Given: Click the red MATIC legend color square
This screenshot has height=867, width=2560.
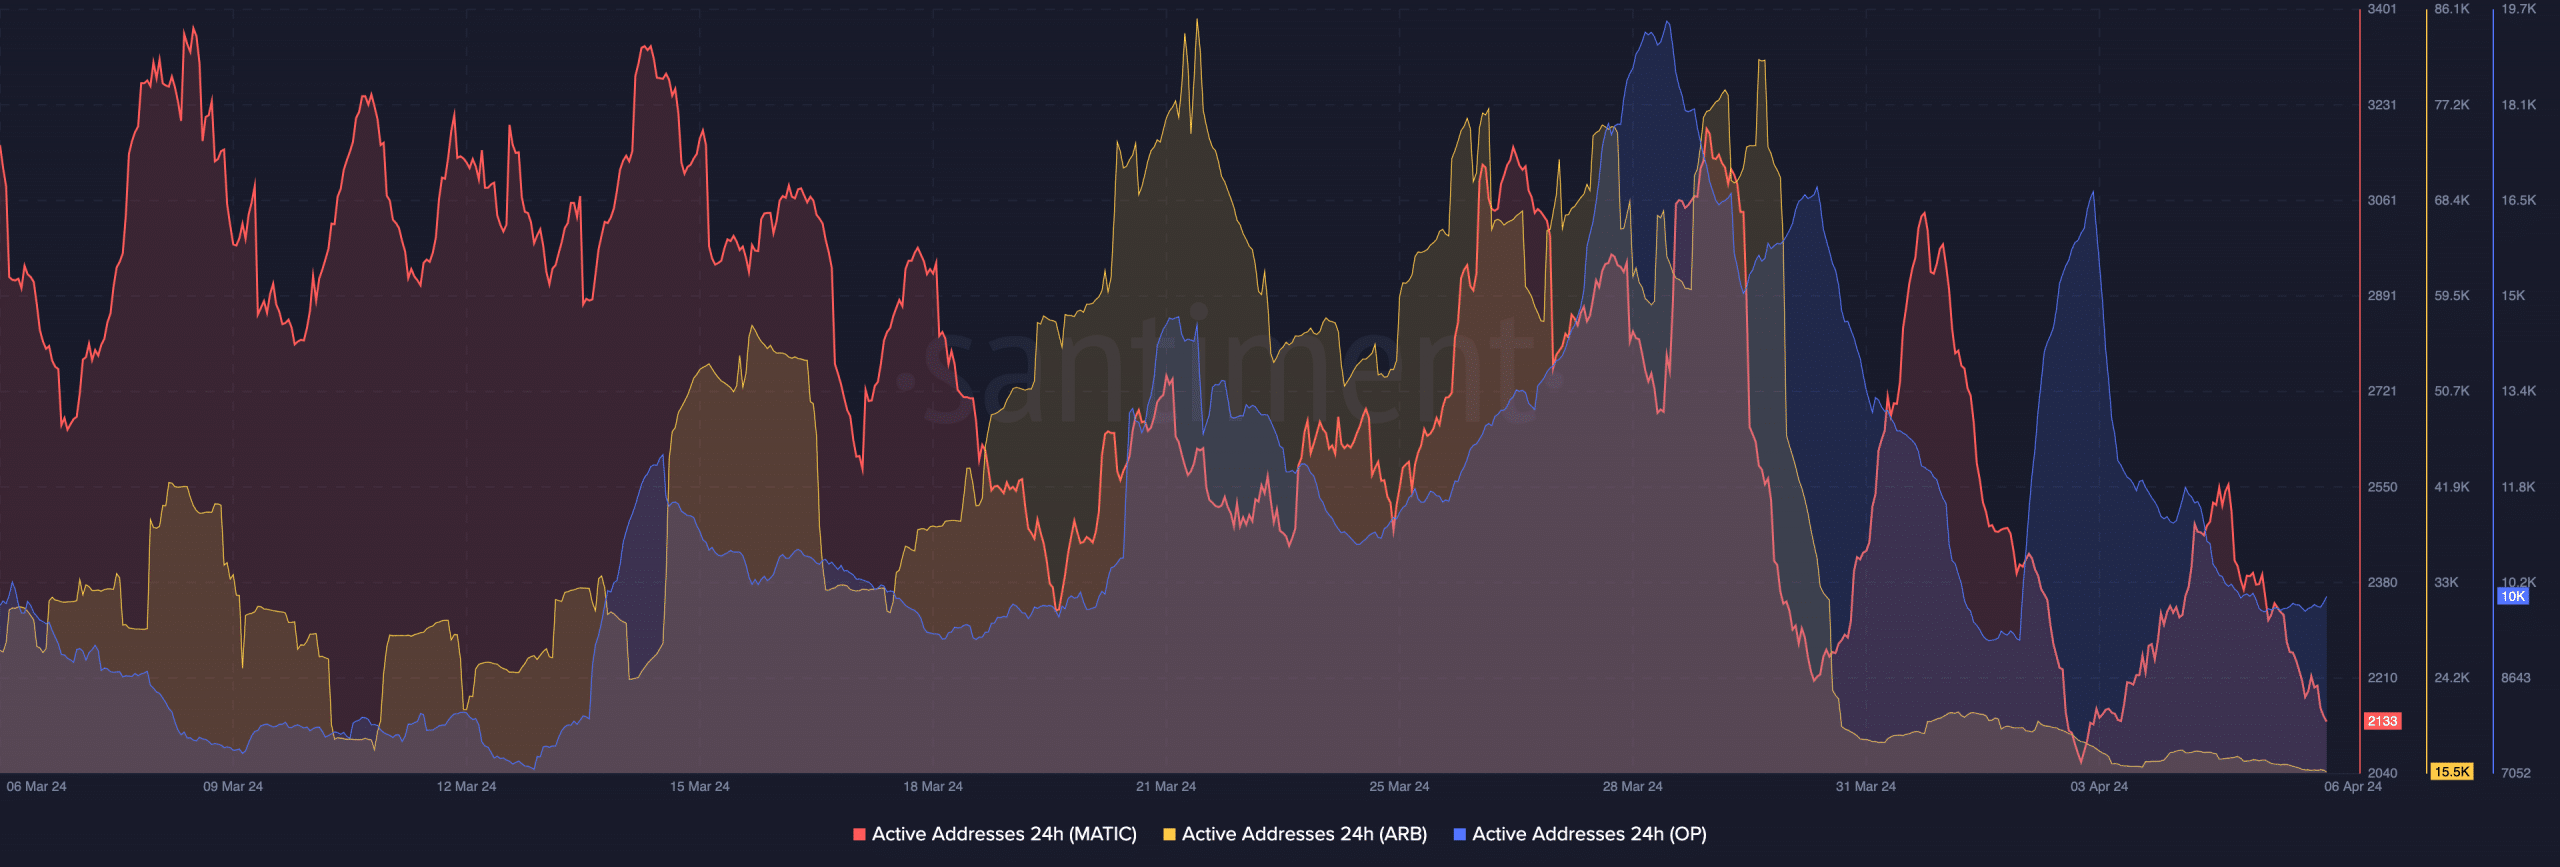Looking at the screenshot, I should click(859, 834).
